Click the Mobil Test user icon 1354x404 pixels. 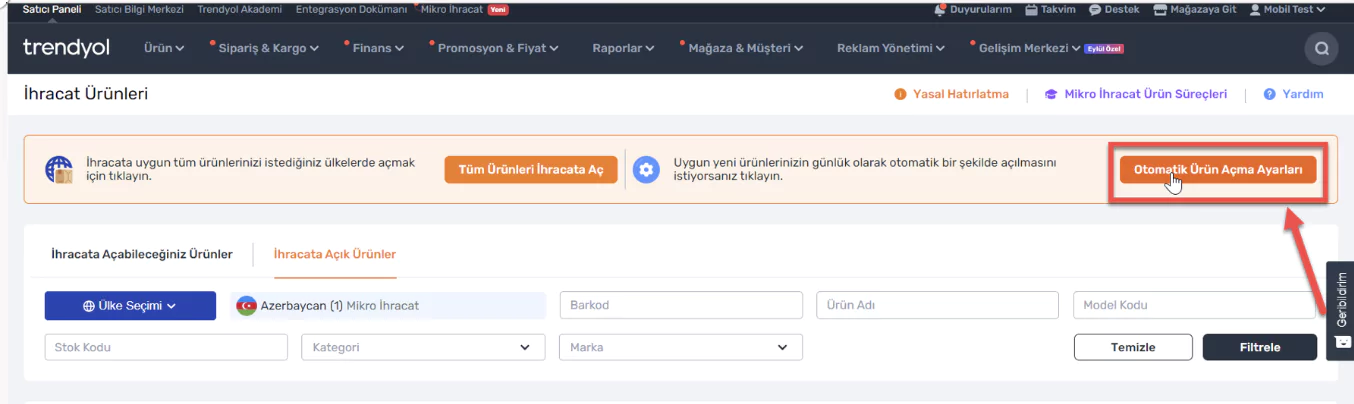[x=1255, y=9]
